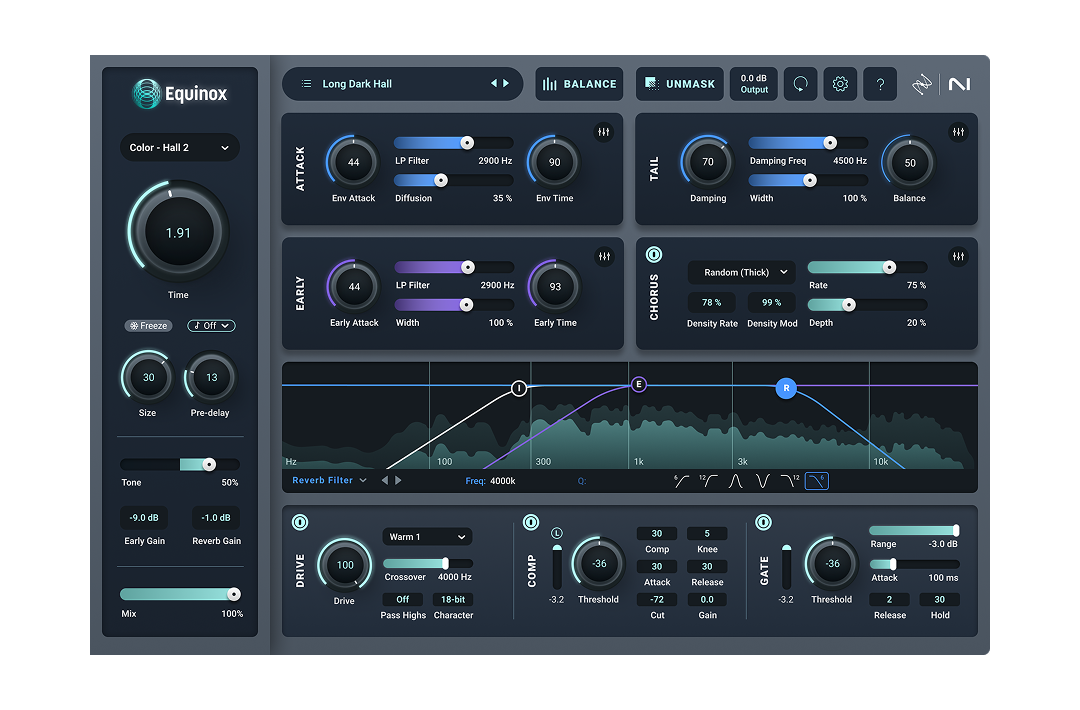Click the UNMASK button
The image size is (1080, 710).
coord(680,84)
